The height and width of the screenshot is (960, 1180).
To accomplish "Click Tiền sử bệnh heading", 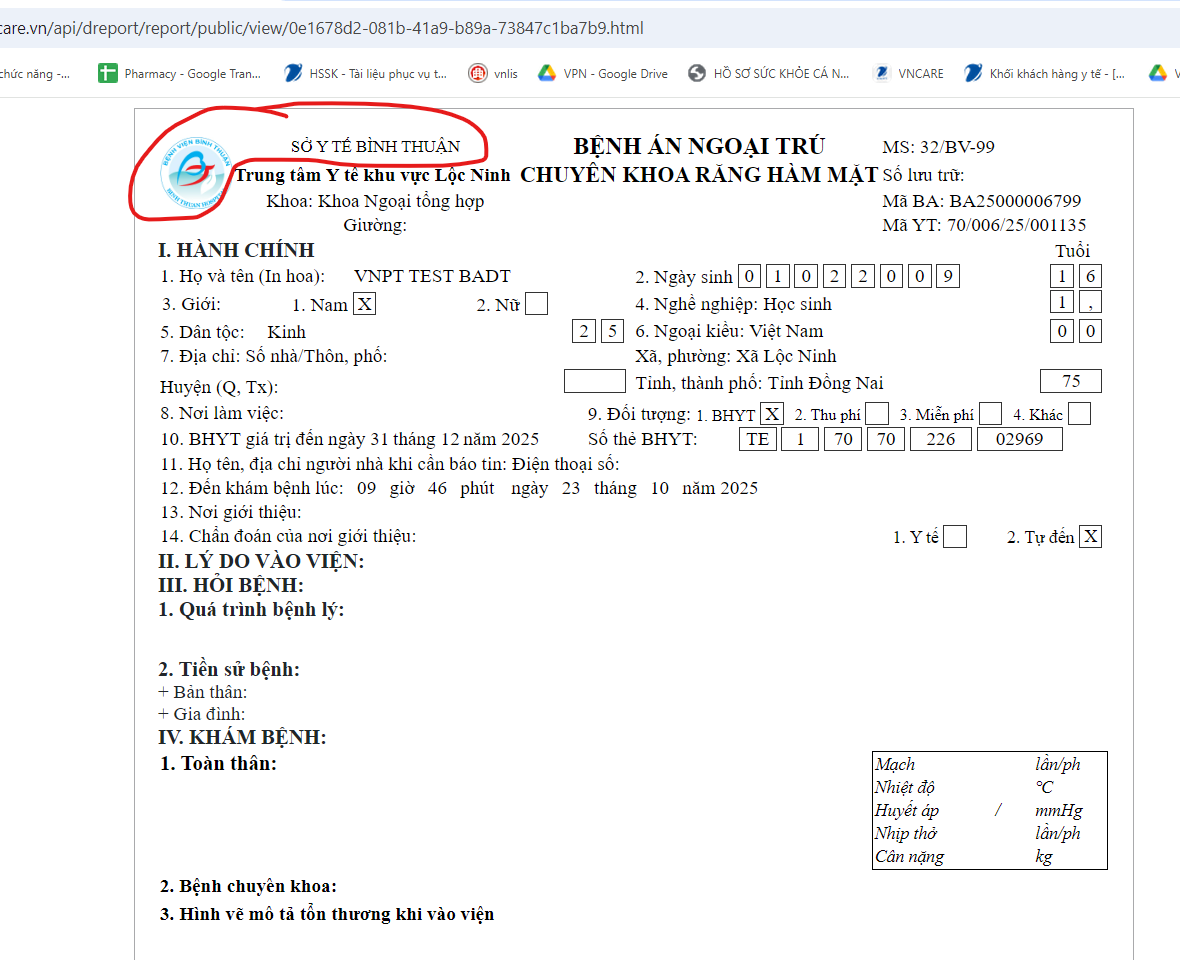I will 230,669.
